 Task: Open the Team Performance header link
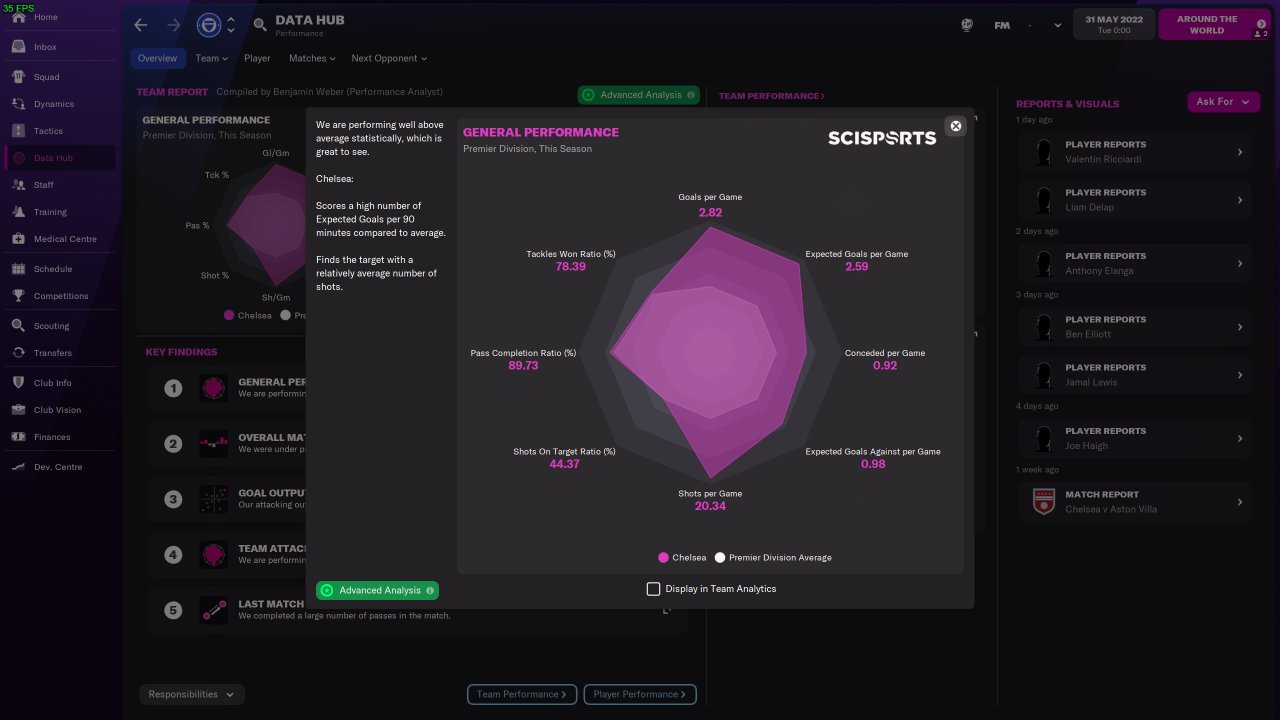tap(772, 96)
